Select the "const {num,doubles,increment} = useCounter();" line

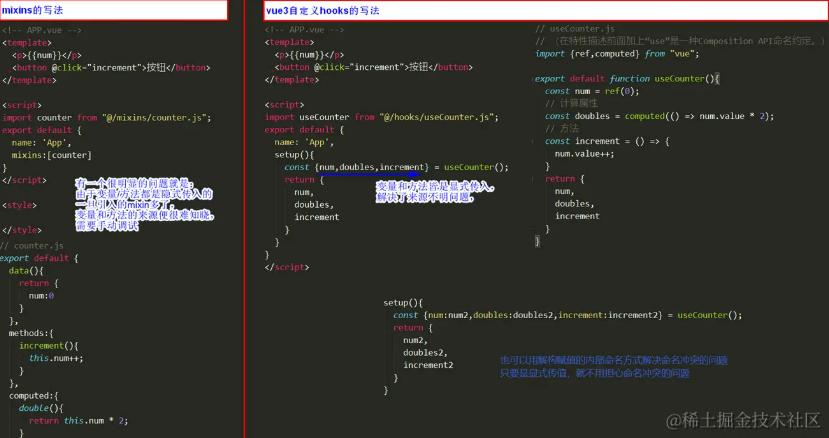(397, 167)
